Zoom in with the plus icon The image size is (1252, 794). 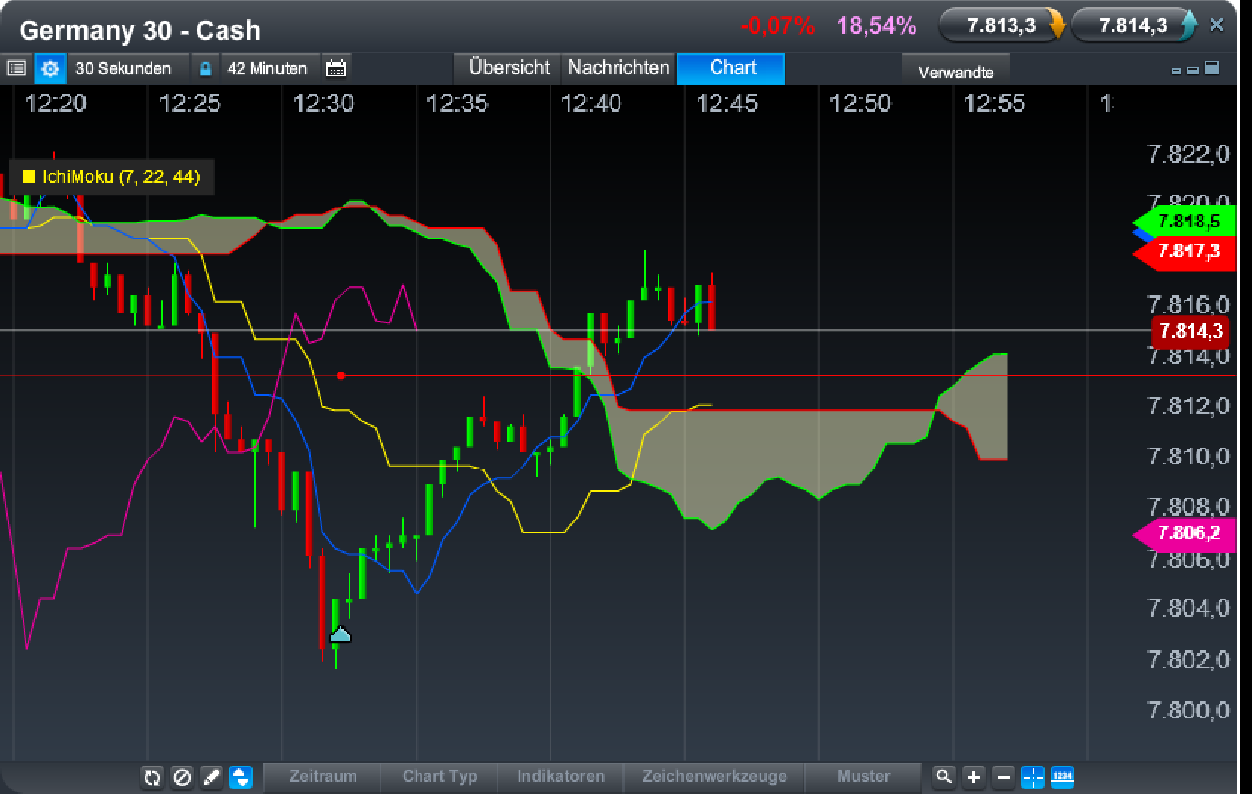point(974,776)
